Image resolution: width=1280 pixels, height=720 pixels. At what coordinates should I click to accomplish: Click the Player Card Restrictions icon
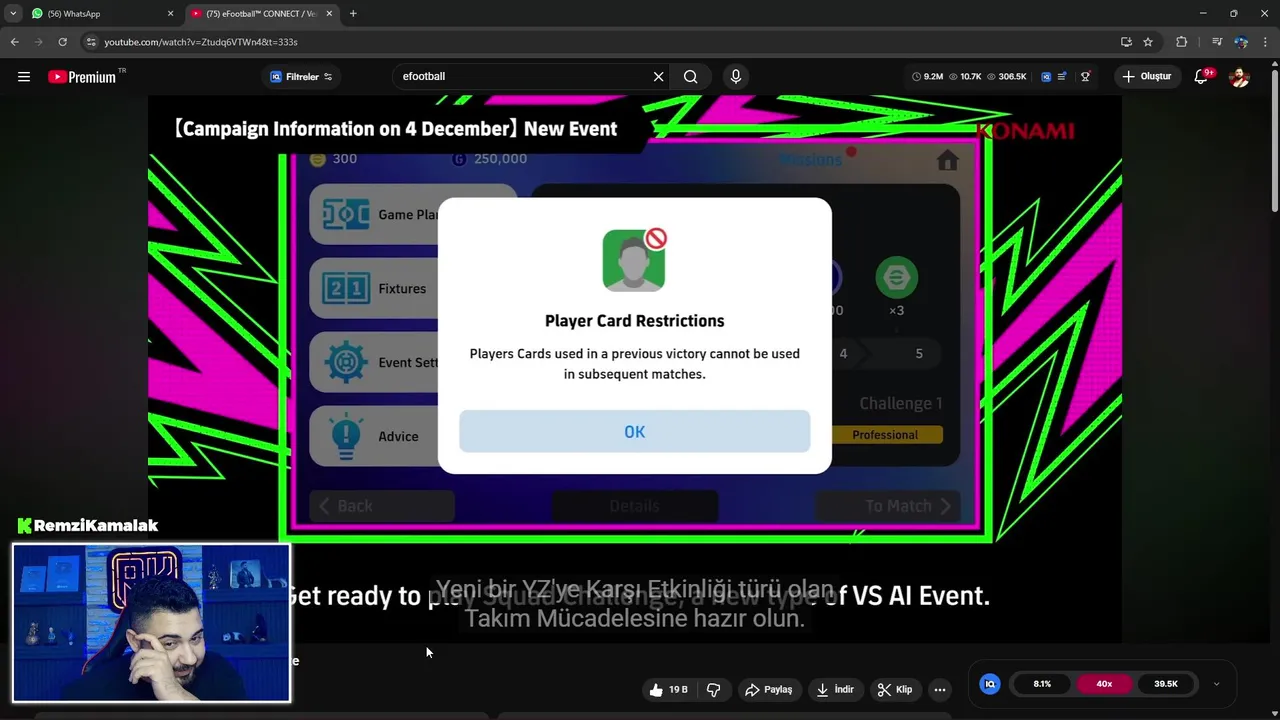[634, 259]
